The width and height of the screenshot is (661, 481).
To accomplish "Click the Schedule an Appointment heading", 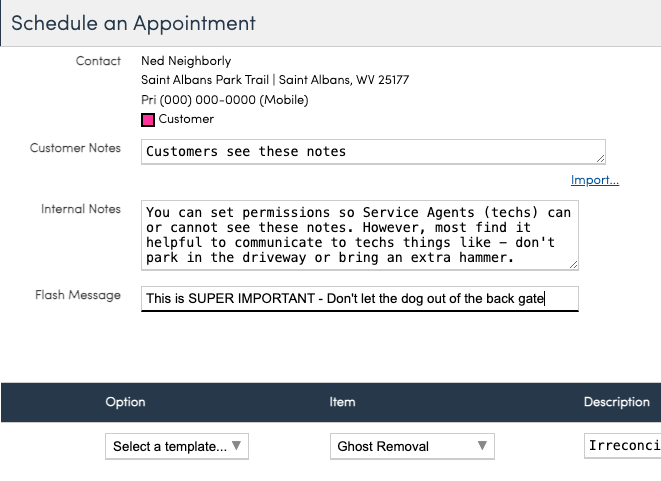I will 133,22.
